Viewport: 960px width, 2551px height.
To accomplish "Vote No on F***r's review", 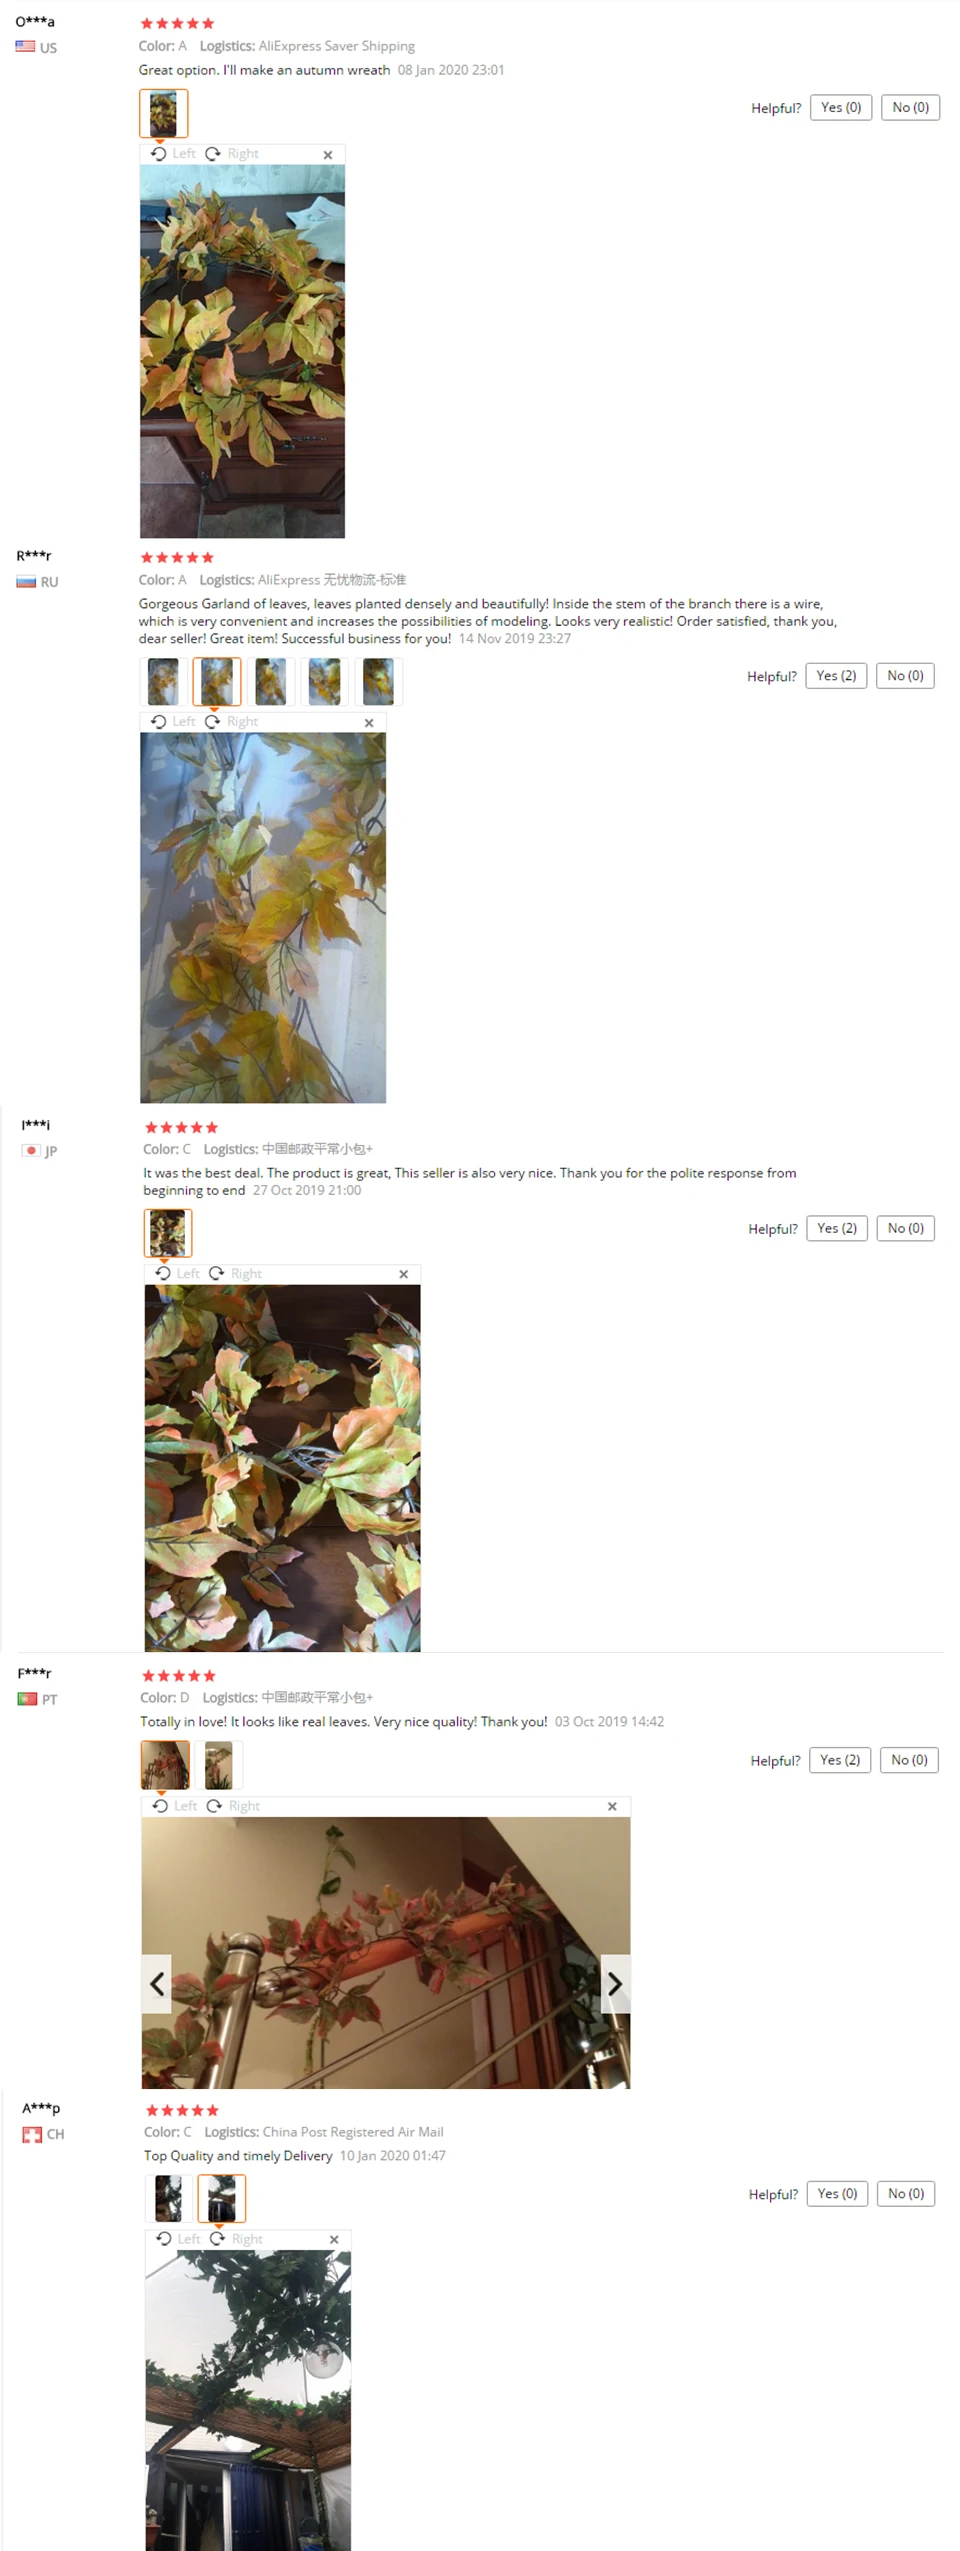I will 909,1761.
